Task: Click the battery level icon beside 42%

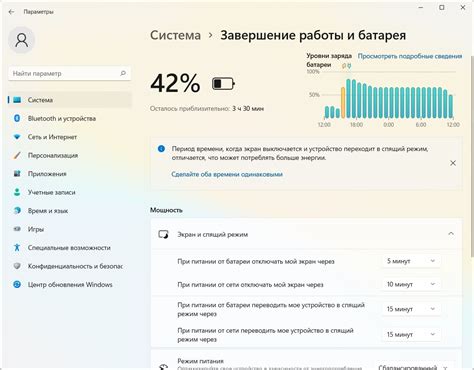Action: pos(223,84)
